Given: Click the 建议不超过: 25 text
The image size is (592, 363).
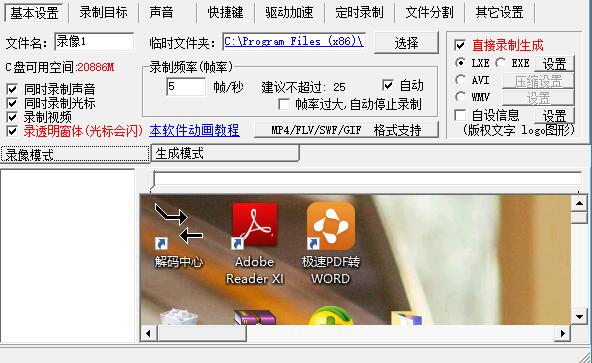Looking at the screenshot, I should point(304,87).
